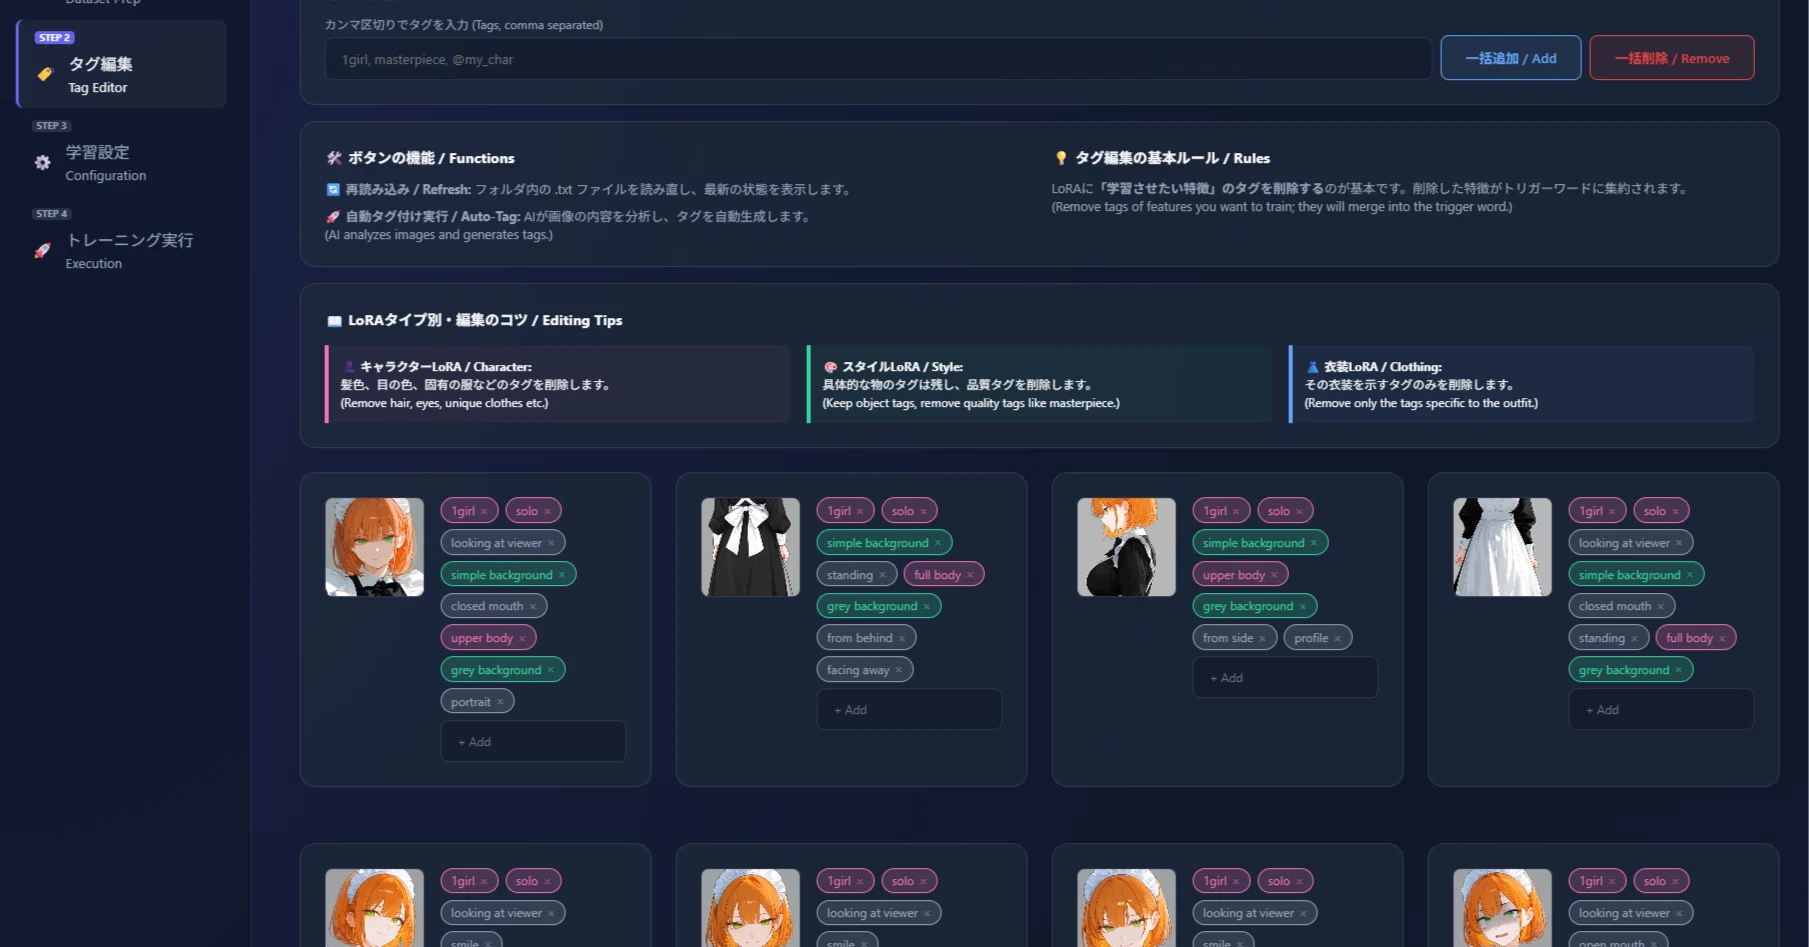Select the キャラクターLoRA / Character tip card
The width and height of the screenshot is (1809, 947).
coord(558,384)
